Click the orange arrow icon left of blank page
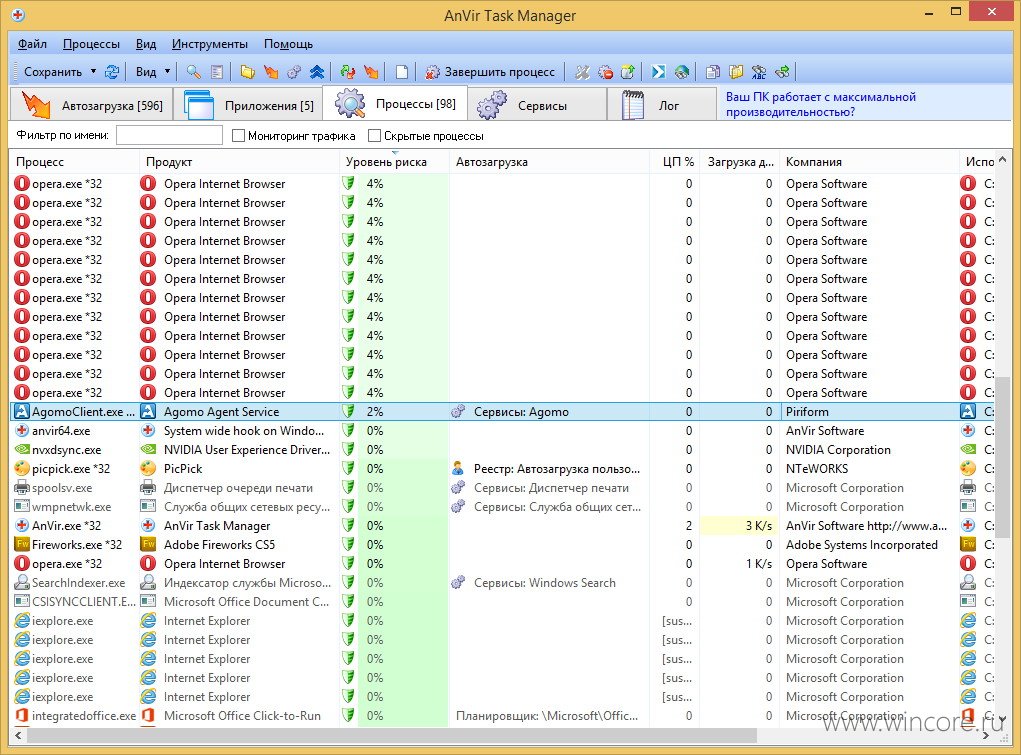Image resolution: width=1021 pixels, height=755 pixels. click(x=371, y=72)
